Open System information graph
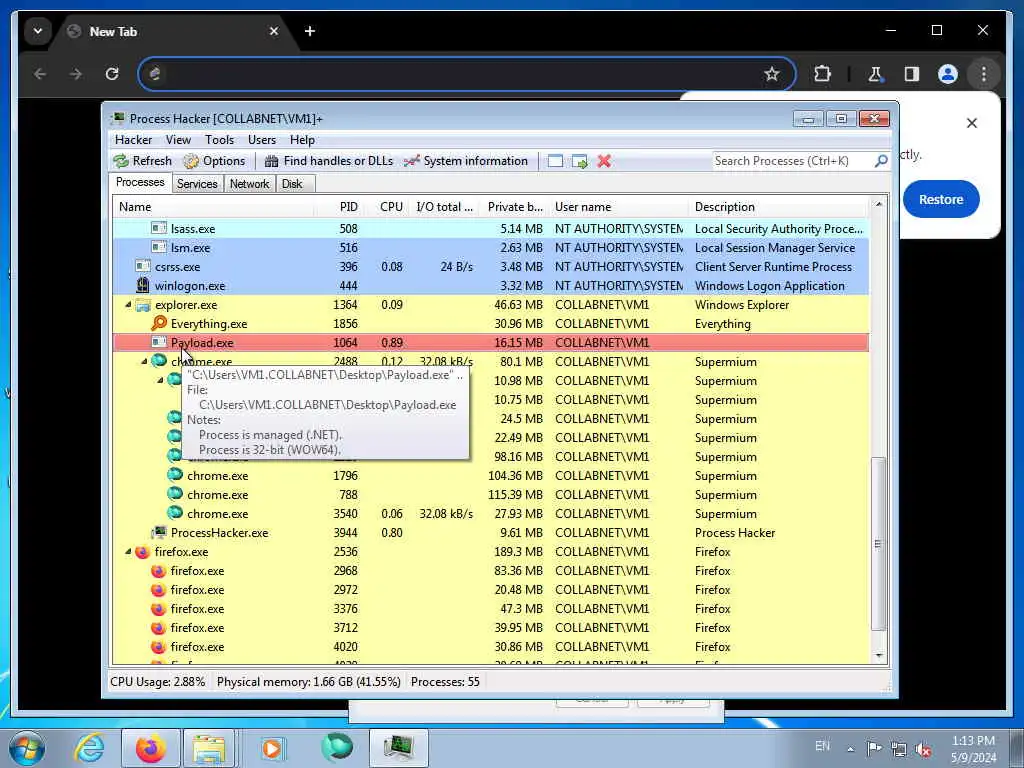The height and width of the screenshot is (768, 1024). 466,161
